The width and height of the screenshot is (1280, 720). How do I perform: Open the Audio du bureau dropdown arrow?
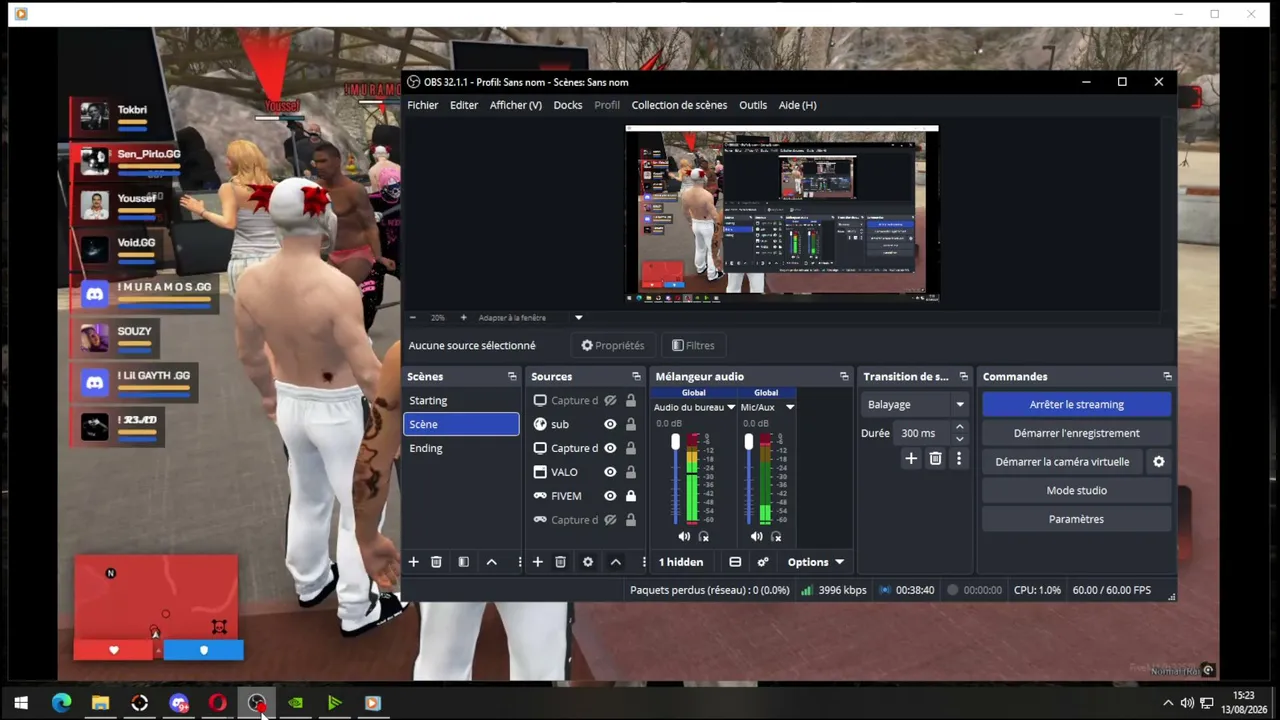click(x=731, y=407)
